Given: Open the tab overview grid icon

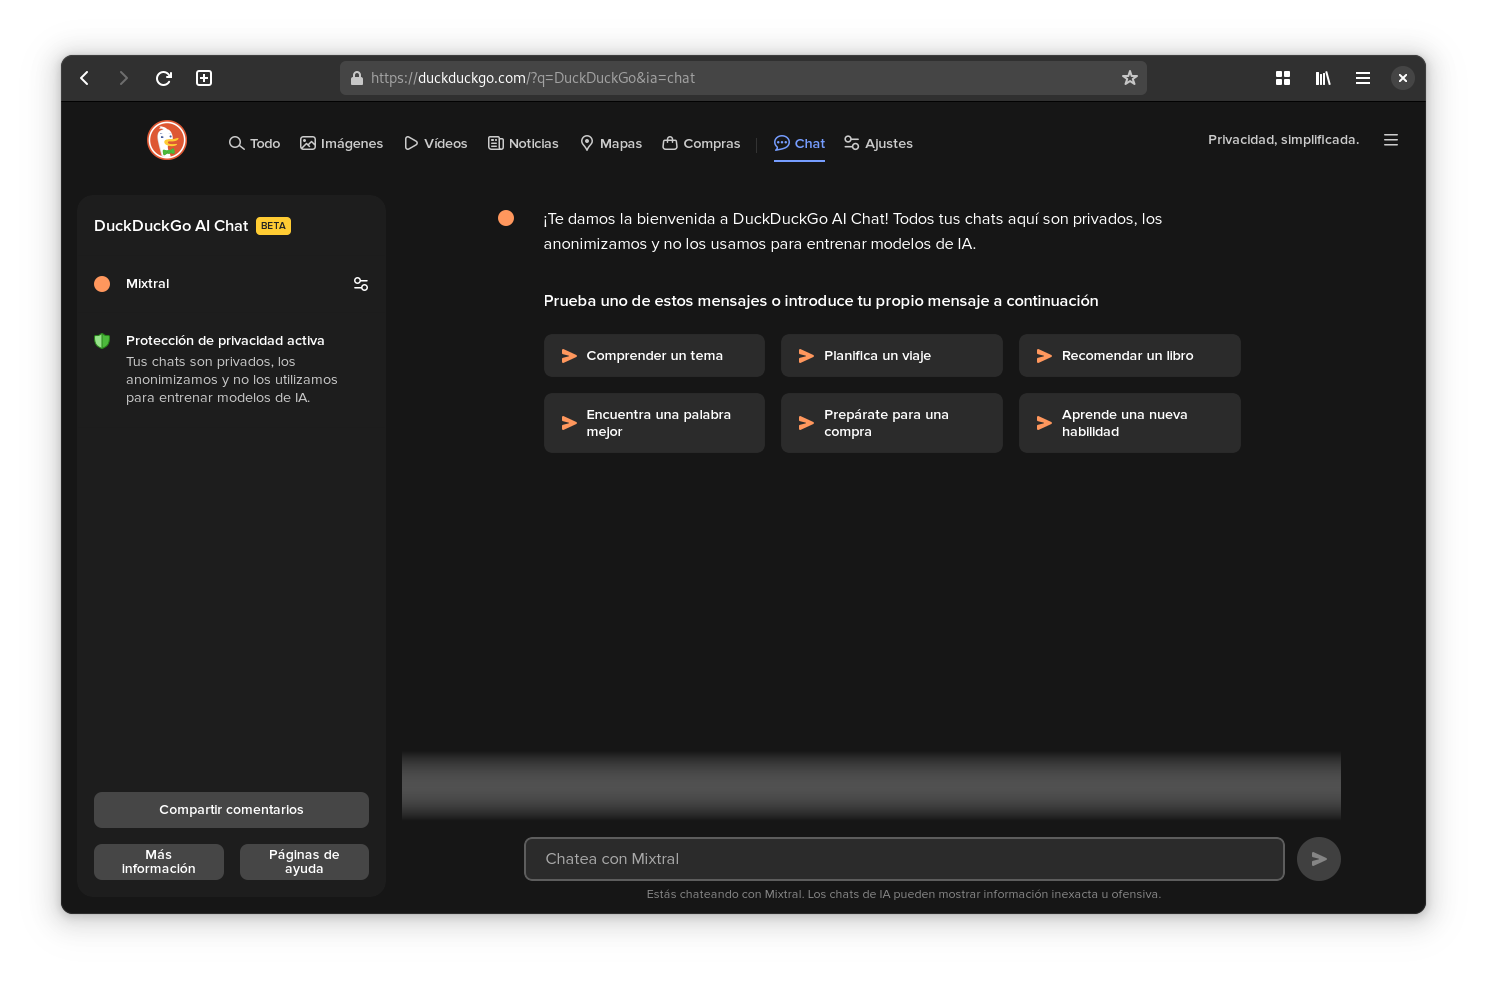Looking at the screenshot, I should coord(1283,78).
